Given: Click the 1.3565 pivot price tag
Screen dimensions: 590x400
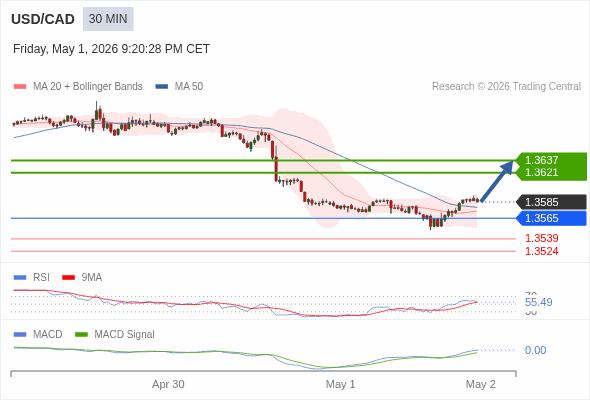Looking at the screenshot, I should pyautogui.click(x=552, y=218).
